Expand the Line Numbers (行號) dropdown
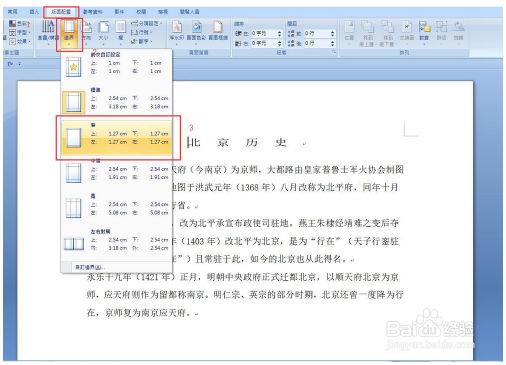 (142, 32)
